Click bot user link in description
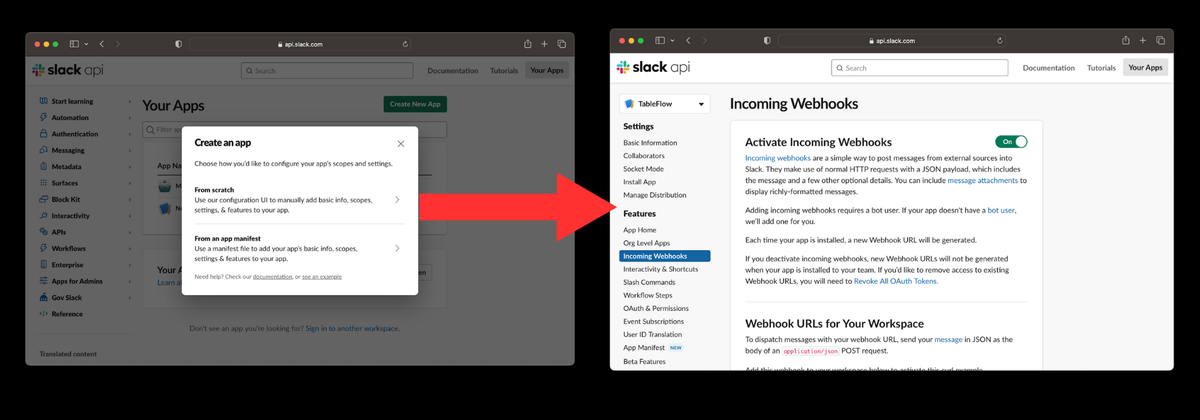Image resolution: width=1200 pixels, height=420 pixels. [x=1001, y=211]
